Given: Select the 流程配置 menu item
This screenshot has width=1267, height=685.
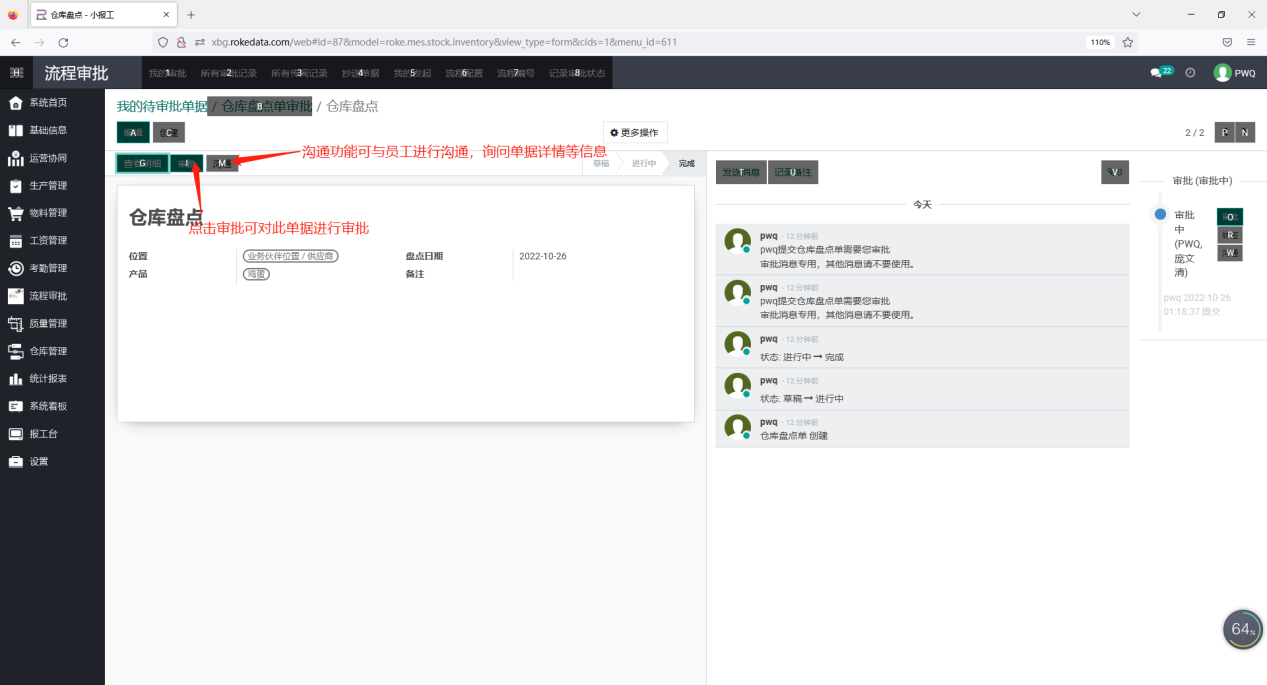Looking at the screenshot, I should point(464,73).
